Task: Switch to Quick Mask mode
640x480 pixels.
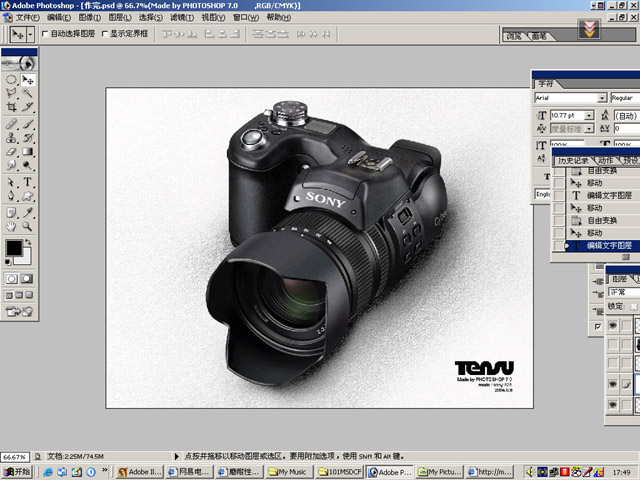Action: (27, 279)
